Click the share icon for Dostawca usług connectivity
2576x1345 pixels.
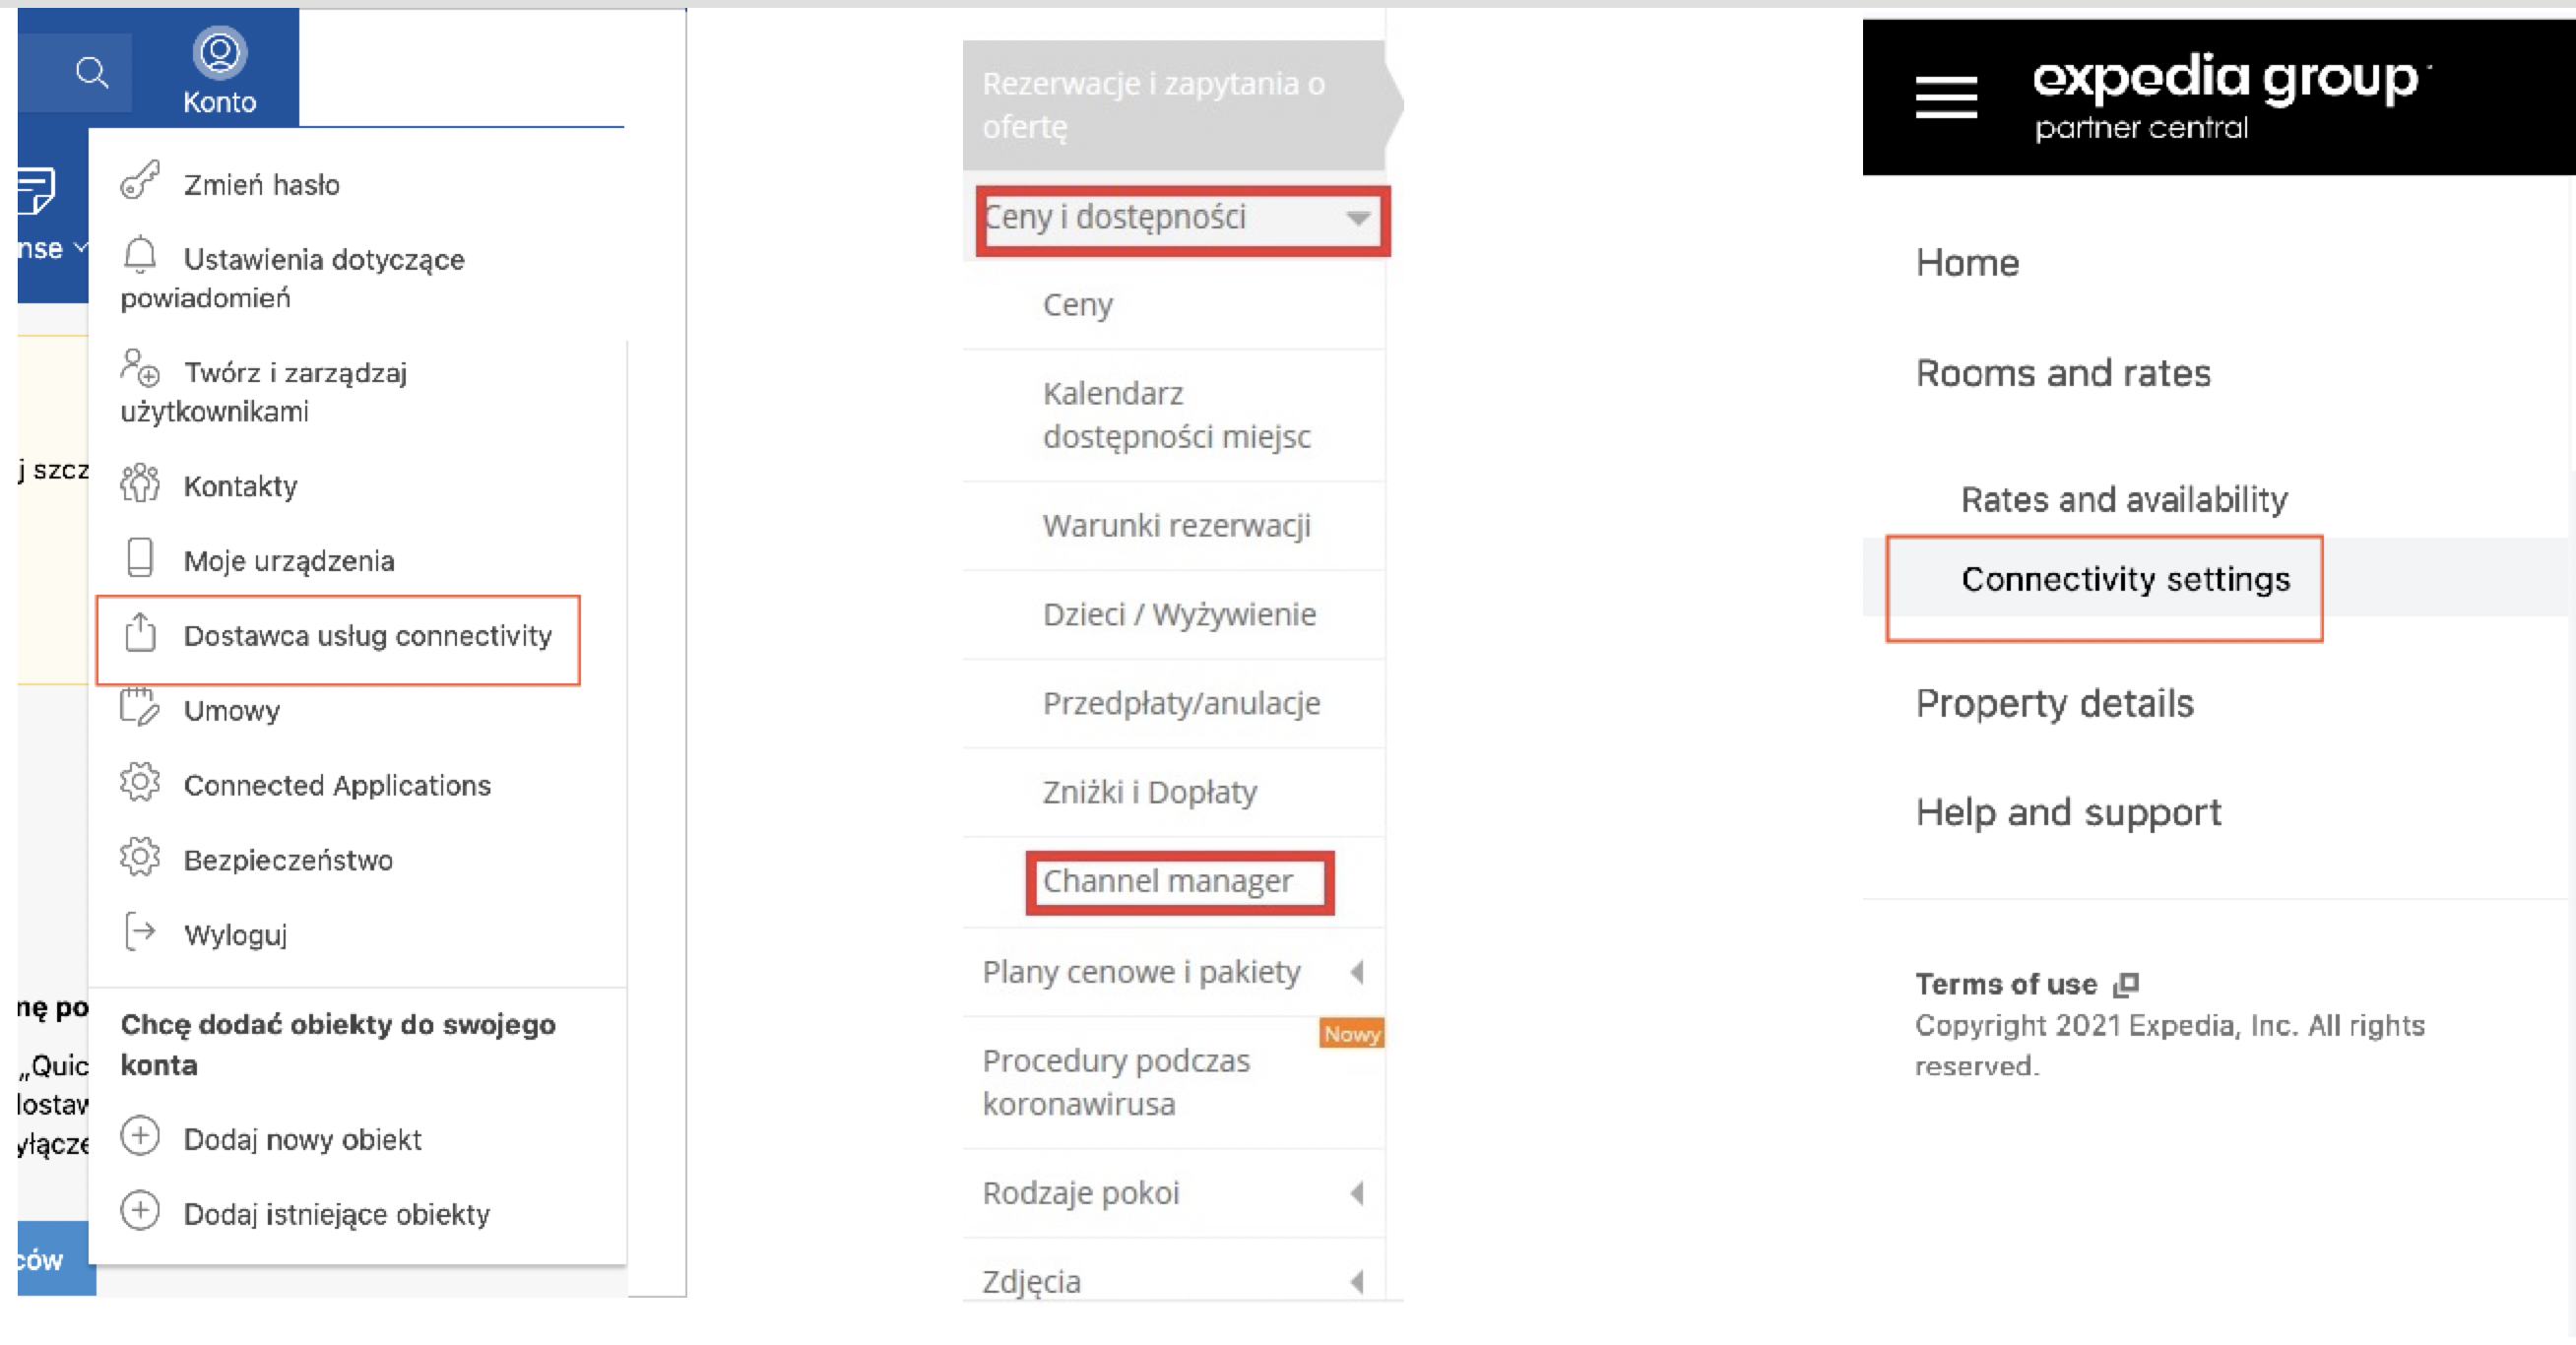click(x=140, y=633)
